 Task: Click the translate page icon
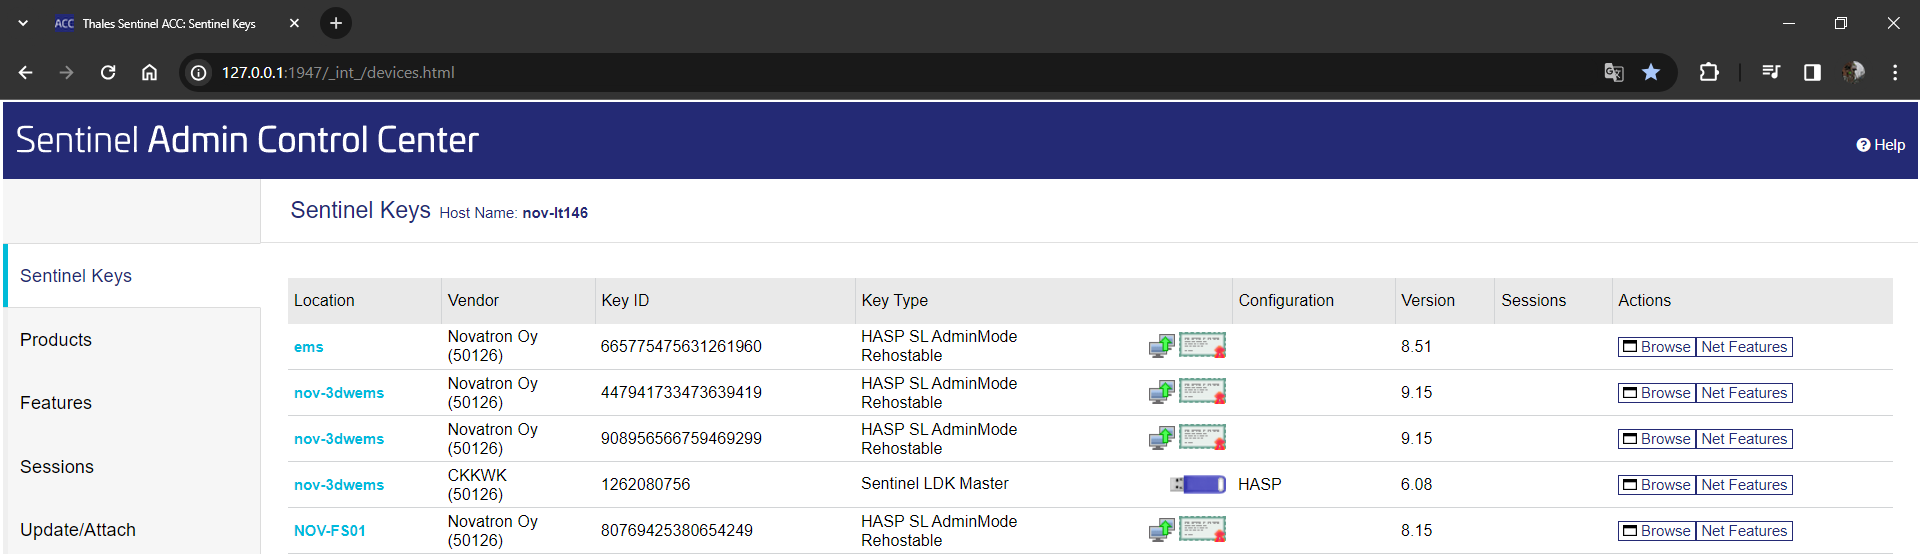click(x=1613, y=72)
